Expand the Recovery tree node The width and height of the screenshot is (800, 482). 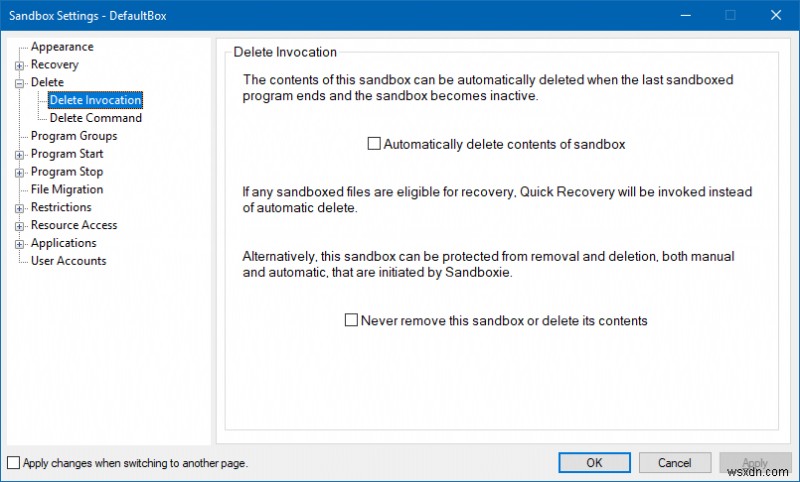pos(19,65)
